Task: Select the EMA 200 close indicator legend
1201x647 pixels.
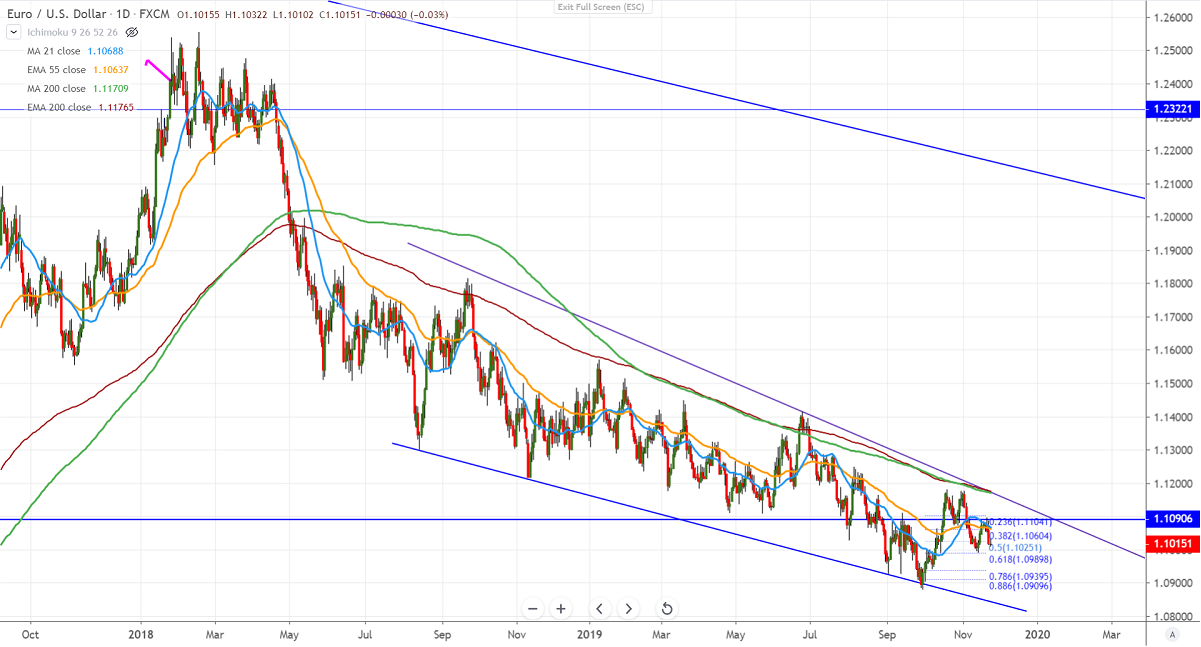Action: click(x=59, y=108)
